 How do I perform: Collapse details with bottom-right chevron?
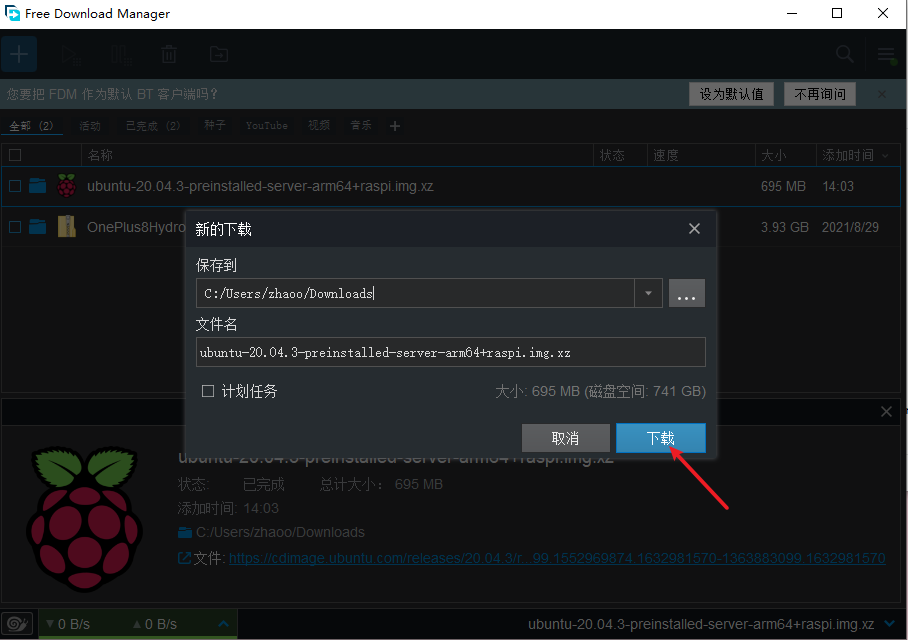[891, 624]
